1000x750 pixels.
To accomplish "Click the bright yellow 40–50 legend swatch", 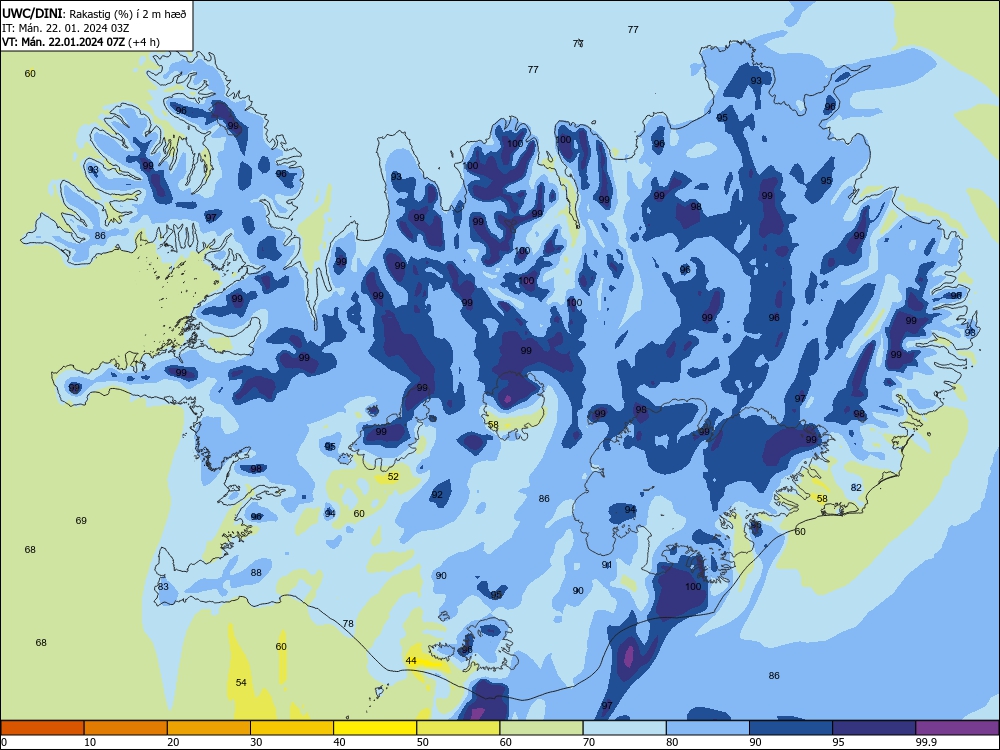I will click(x=375, y=728).
